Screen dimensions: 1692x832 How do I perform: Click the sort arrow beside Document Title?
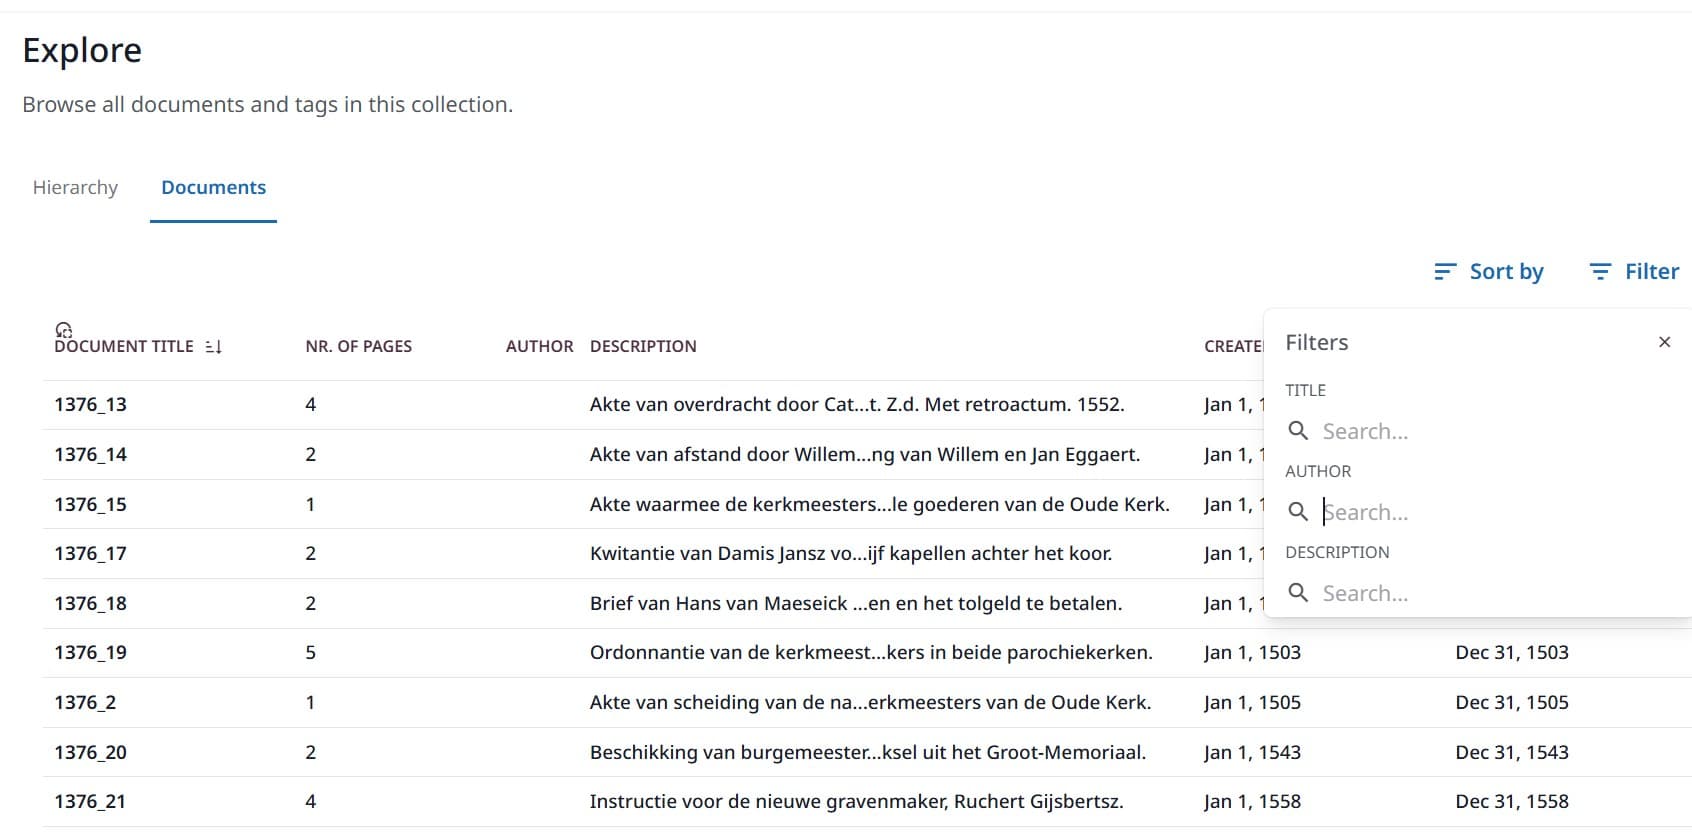213,347
